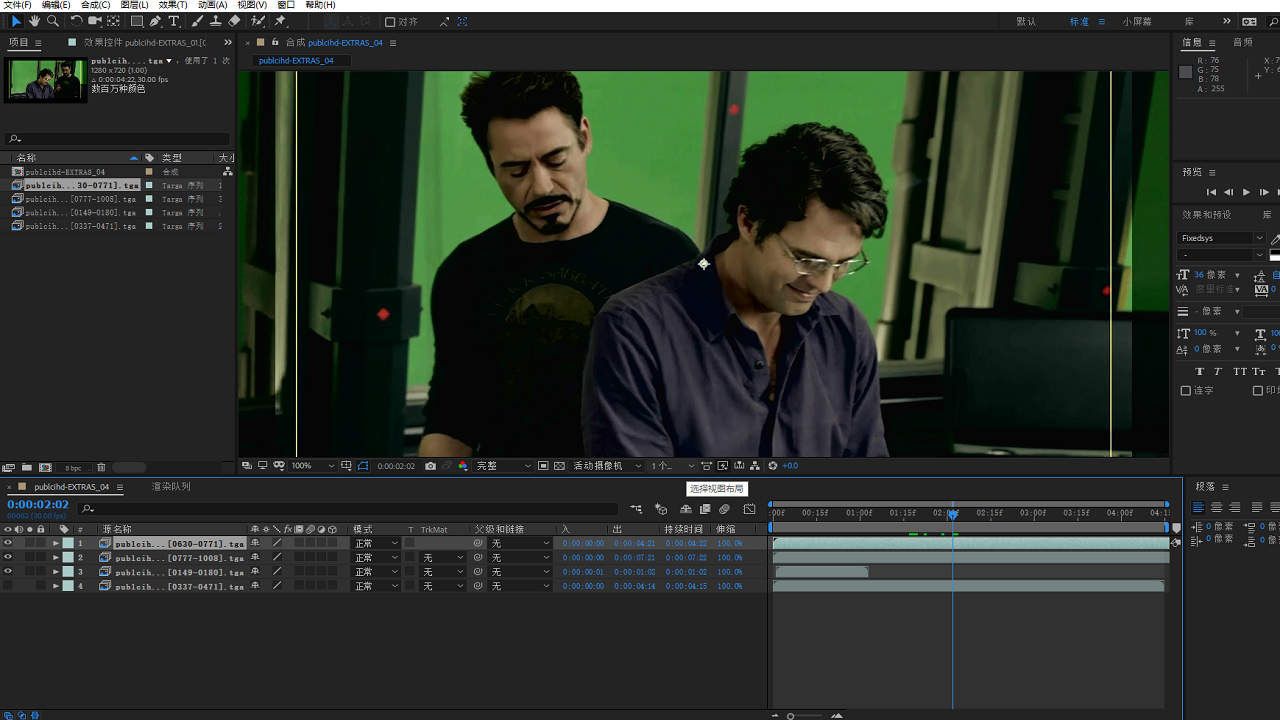Open the Fixedsys font family dropdown
This screenshot has height=720, width=1280.
pyautogui.click(x=1221, y=238)
